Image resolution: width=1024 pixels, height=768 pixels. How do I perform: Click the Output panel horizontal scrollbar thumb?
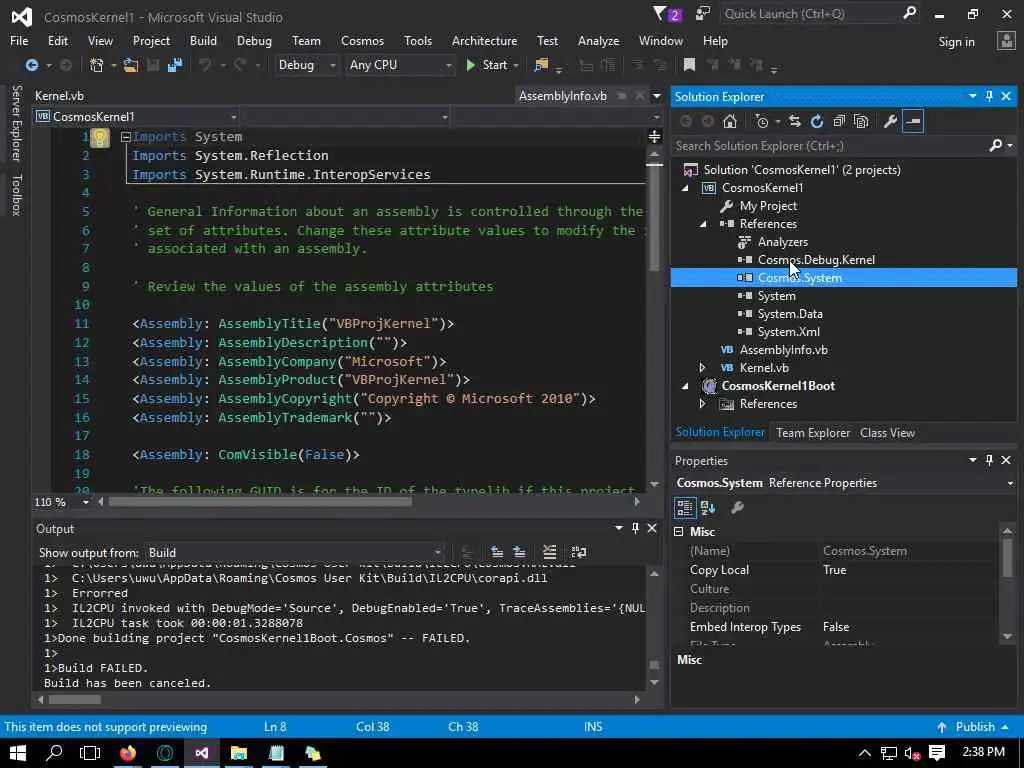point(75,699)
